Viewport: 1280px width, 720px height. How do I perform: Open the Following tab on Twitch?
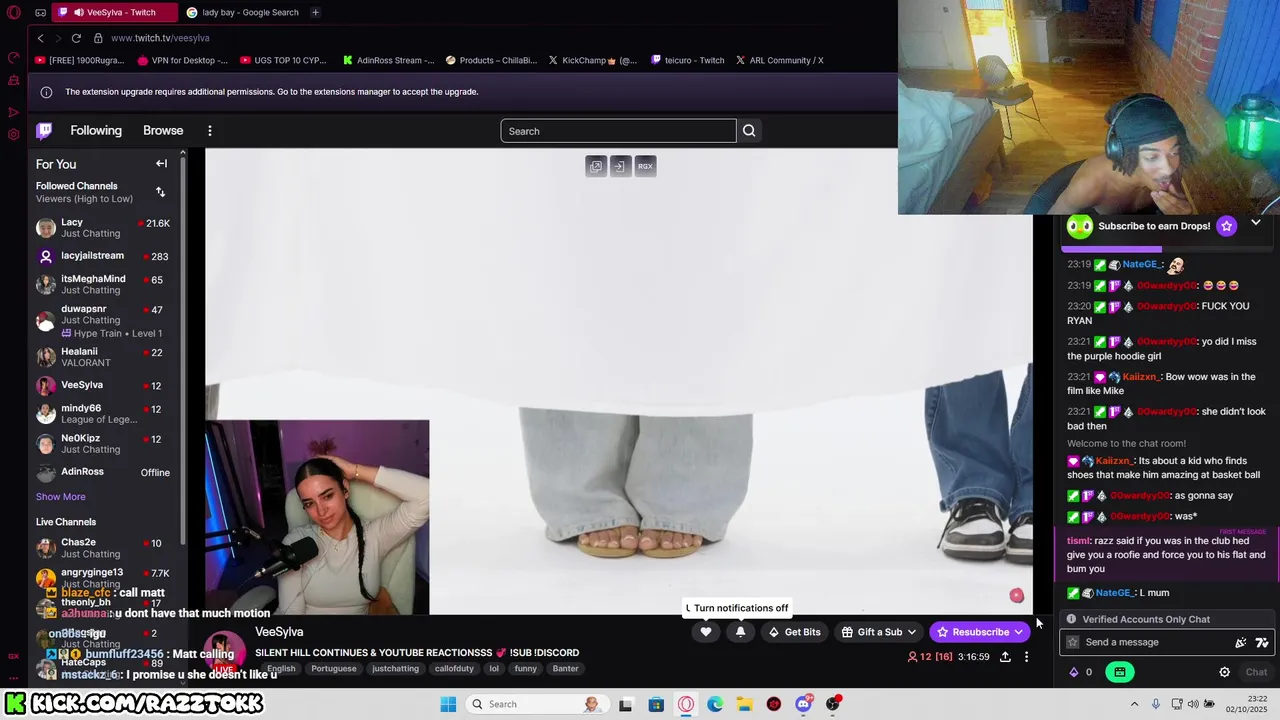click(96, 131)
